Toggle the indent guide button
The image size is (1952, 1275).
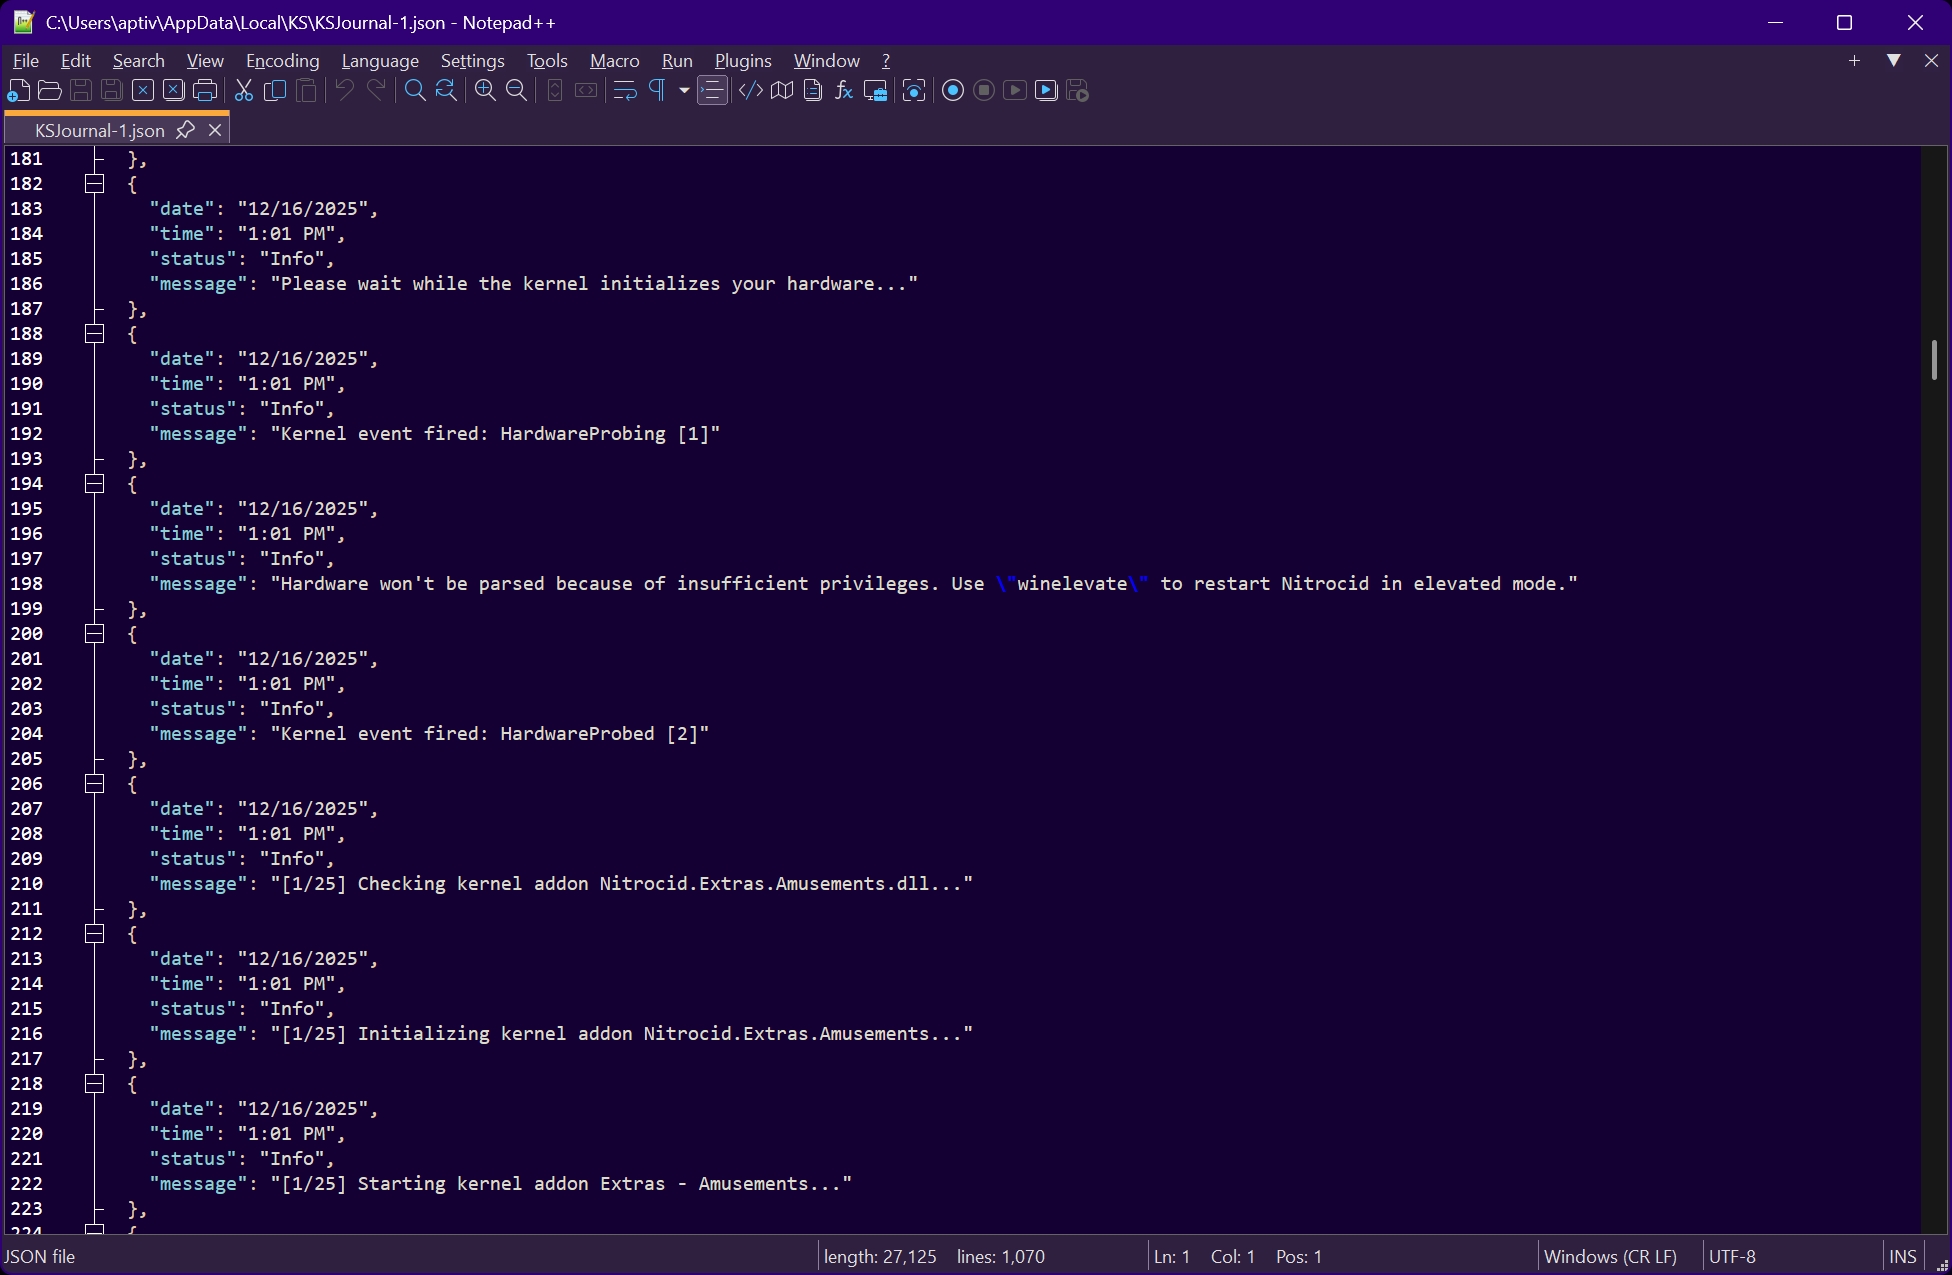pos(712,91)
